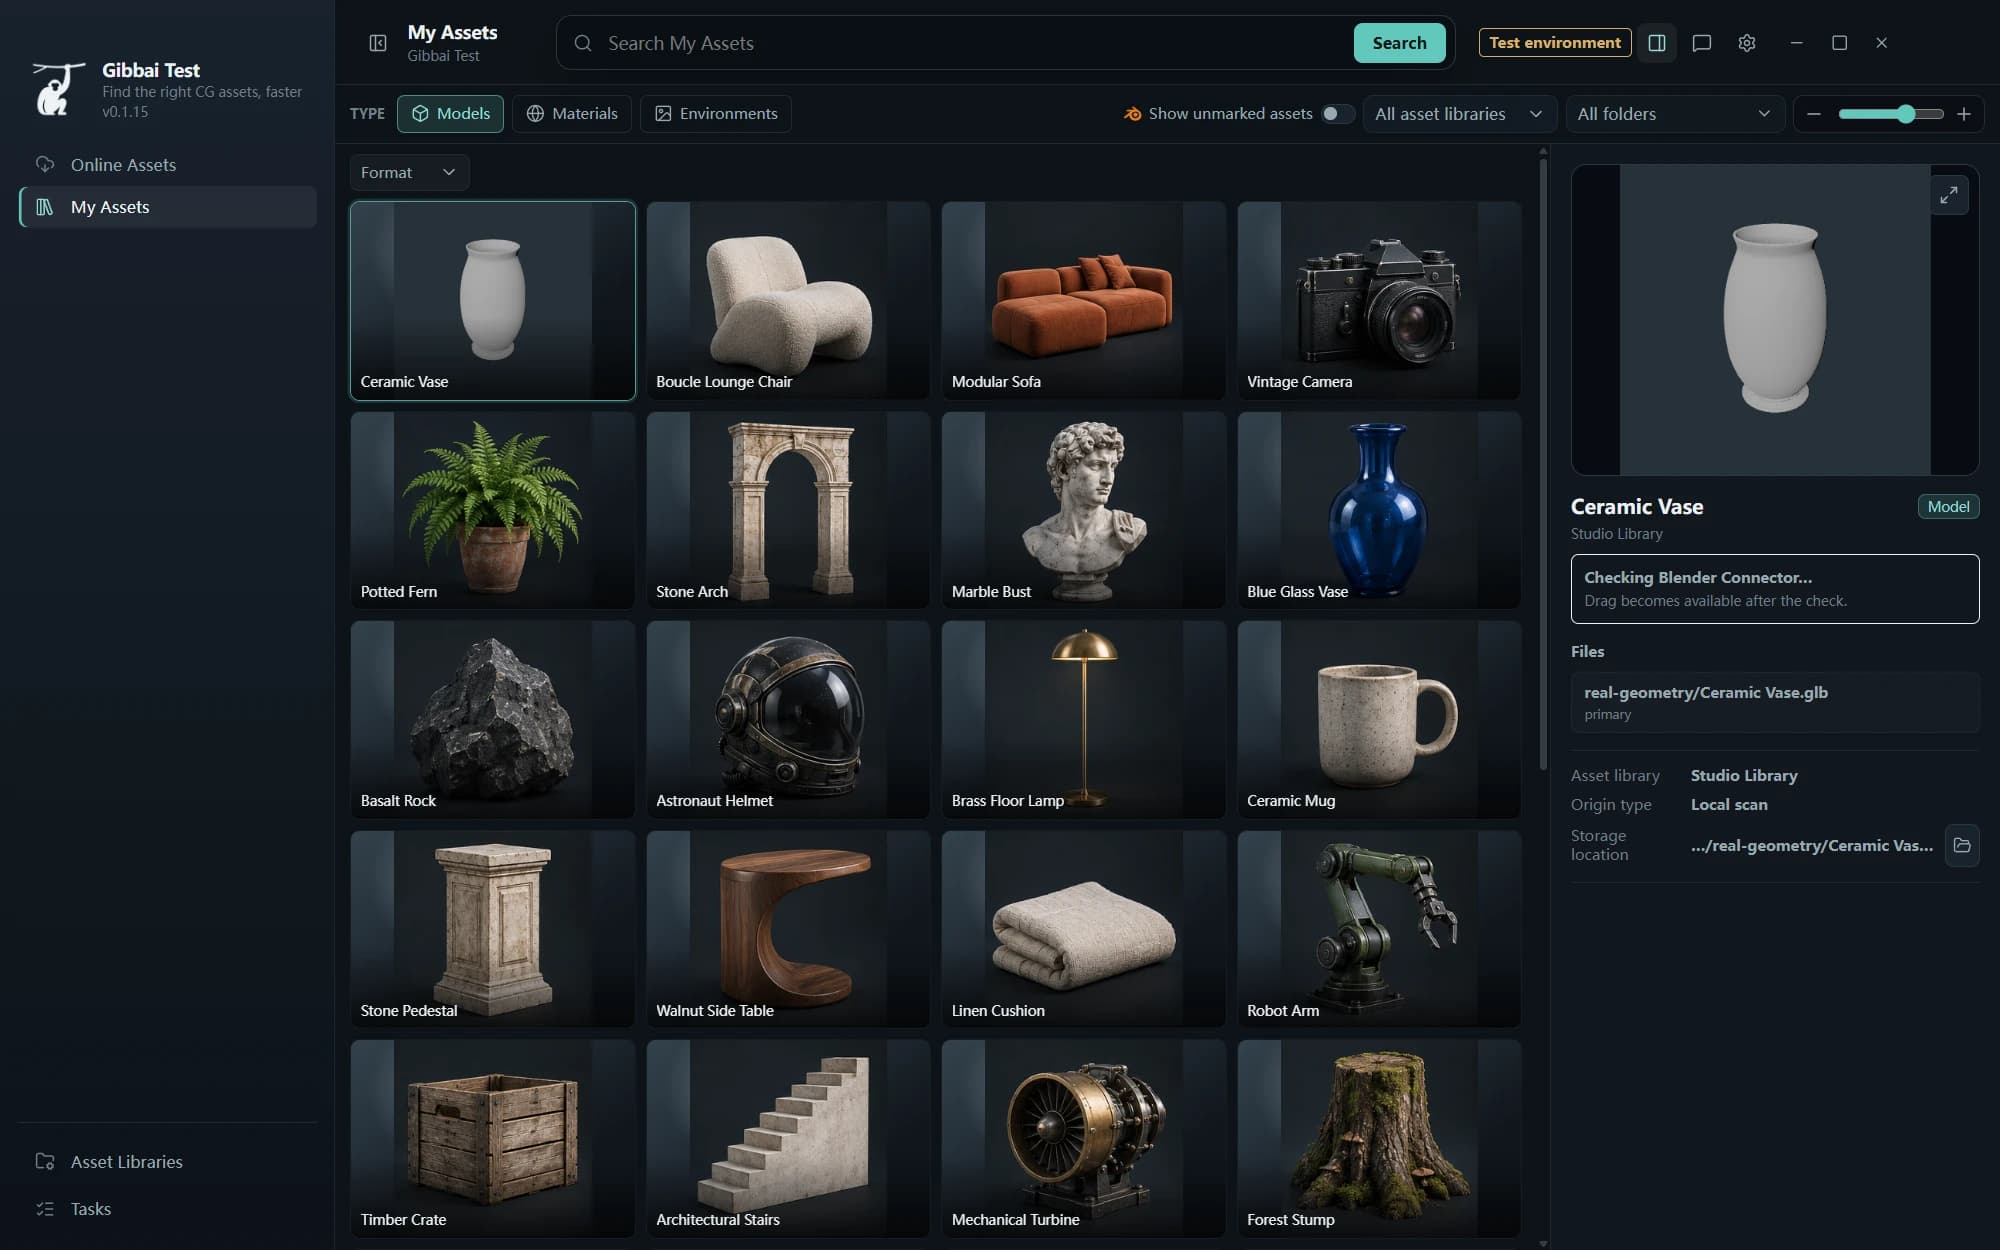
Task: Open Asset Libraries in sidebar
Action: click(x=168, y=1162)
